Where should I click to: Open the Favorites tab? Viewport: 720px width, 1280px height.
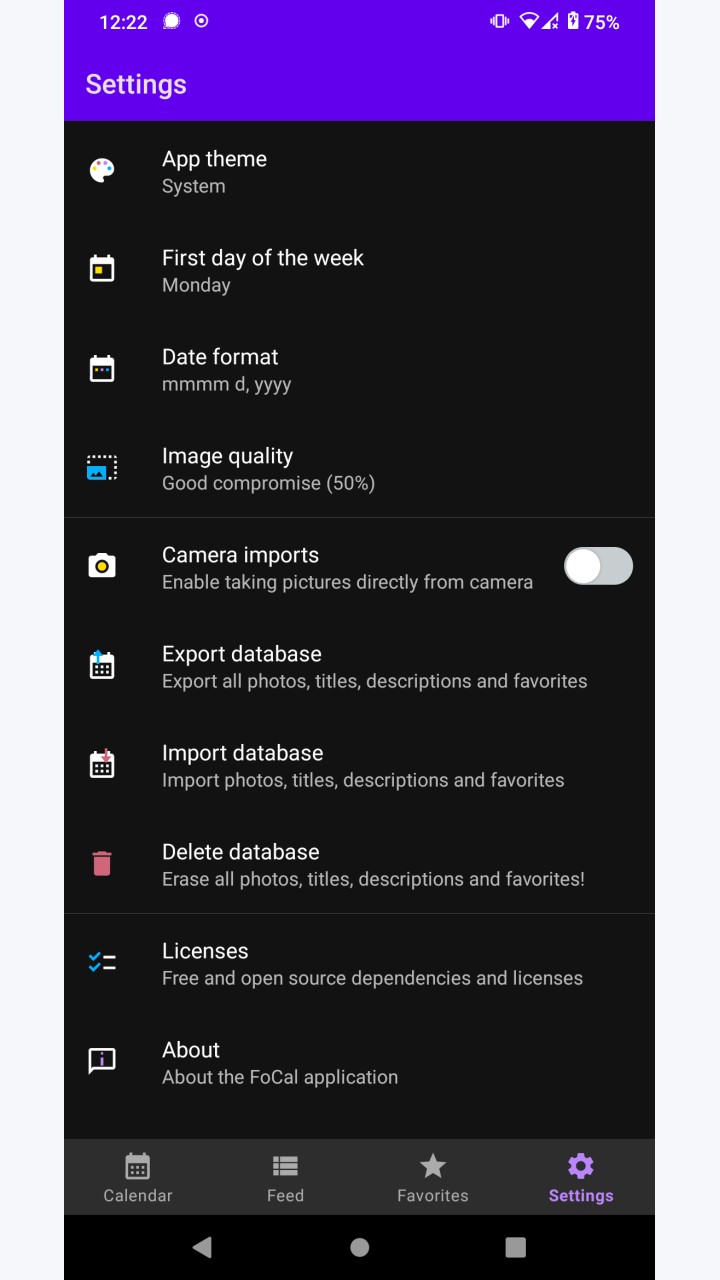(x=433, y=1177)
